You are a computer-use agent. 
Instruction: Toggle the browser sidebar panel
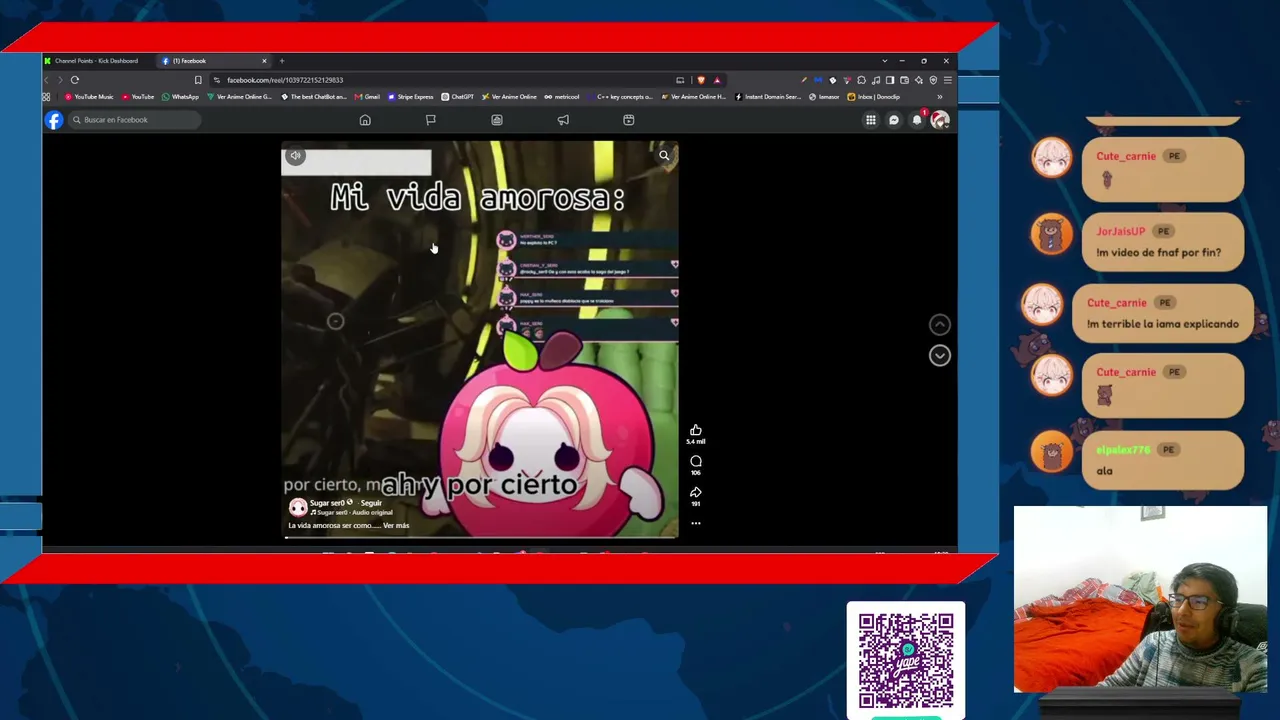[890, 80]
